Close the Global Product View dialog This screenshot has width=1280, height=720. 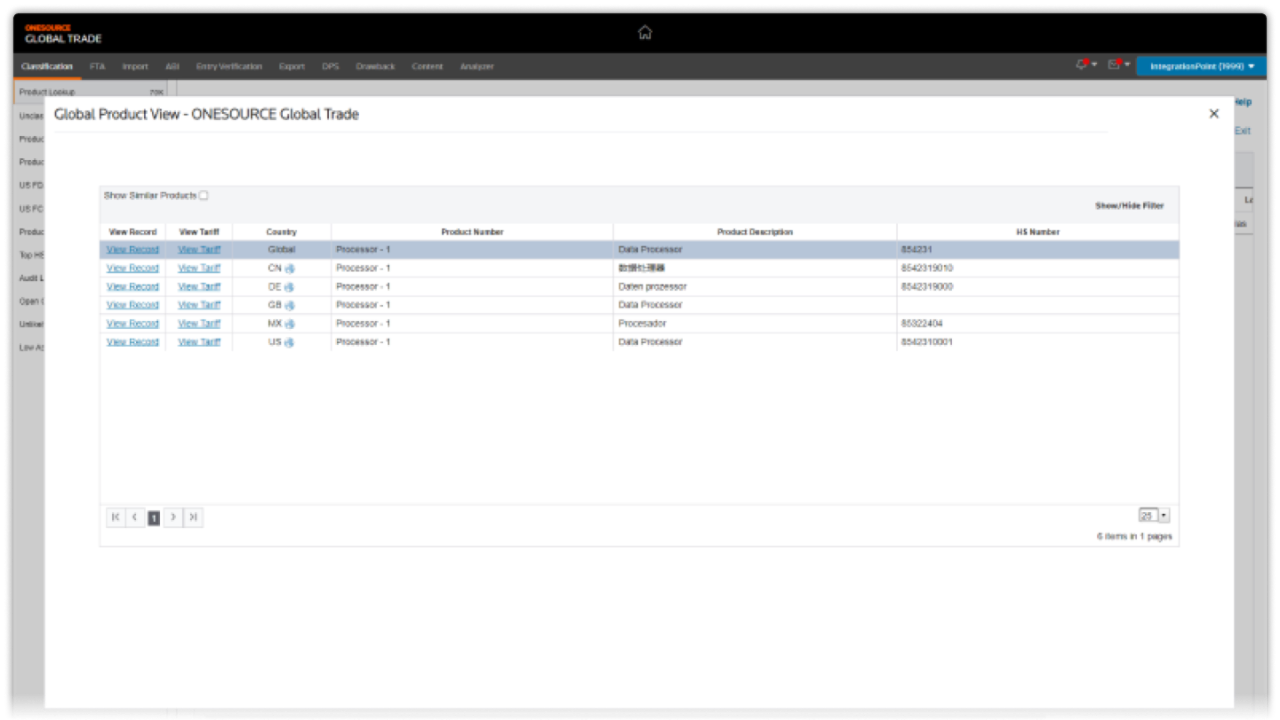coord(1214,114)
